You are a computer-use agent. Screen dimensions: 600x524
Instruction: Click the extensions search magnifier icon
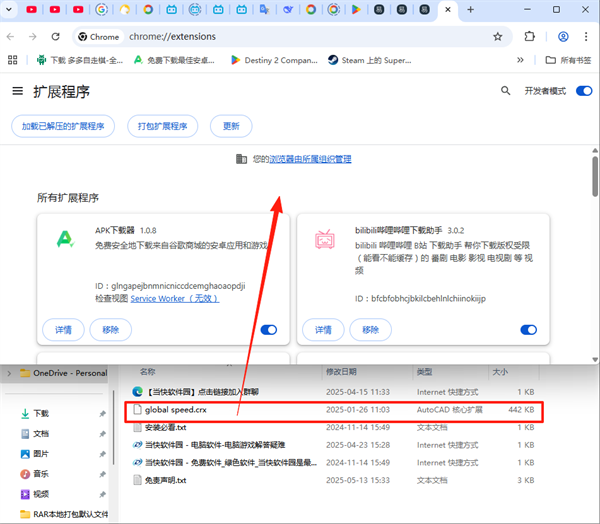coord(505,91)
